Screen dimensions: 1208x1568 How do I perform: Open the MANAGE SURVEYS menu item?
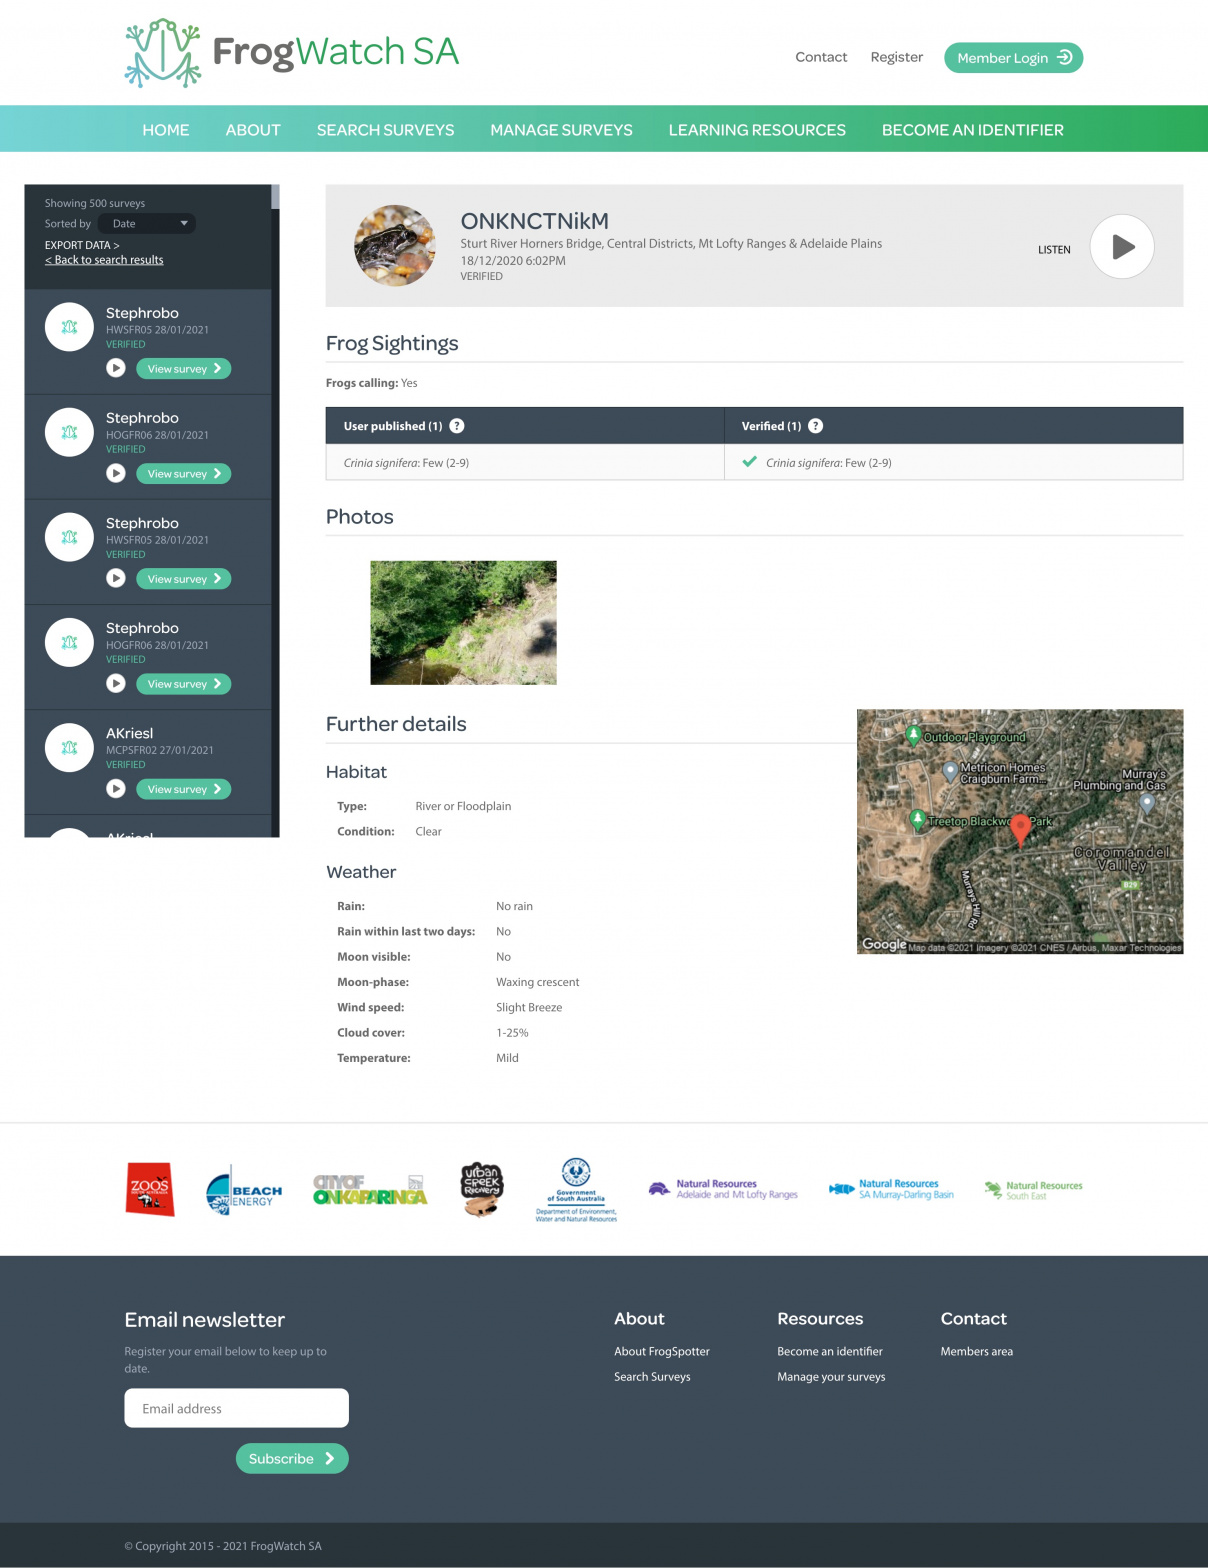(561, 130)
